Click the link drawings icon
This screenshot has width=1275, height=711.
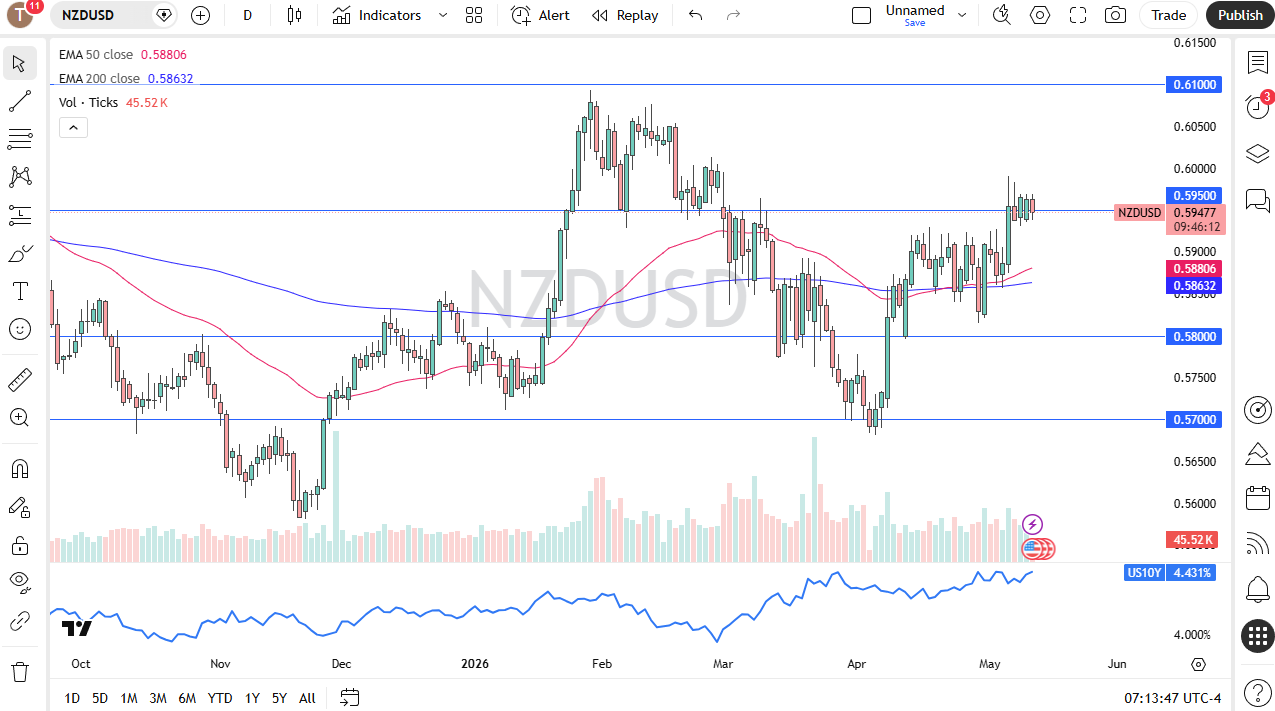point(19,621)
